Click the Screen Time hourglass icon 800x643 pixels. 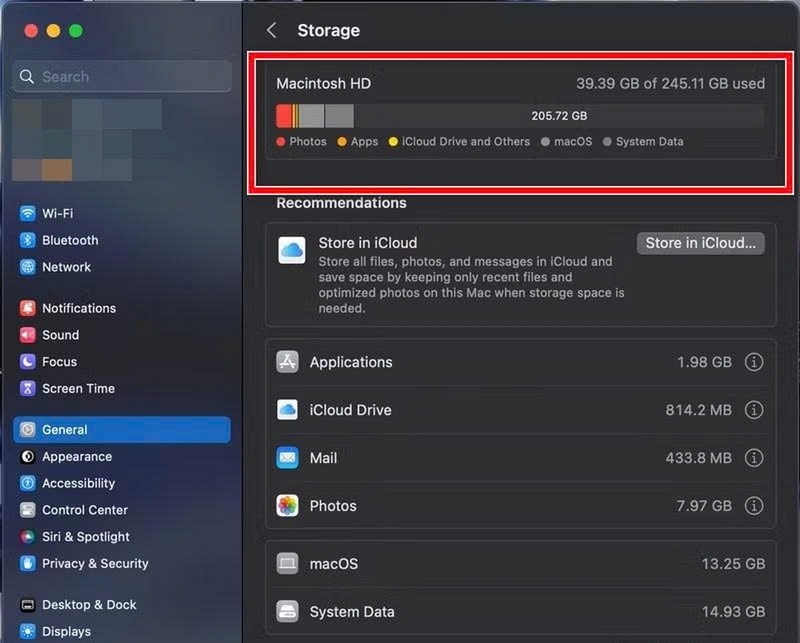point(28,388)
